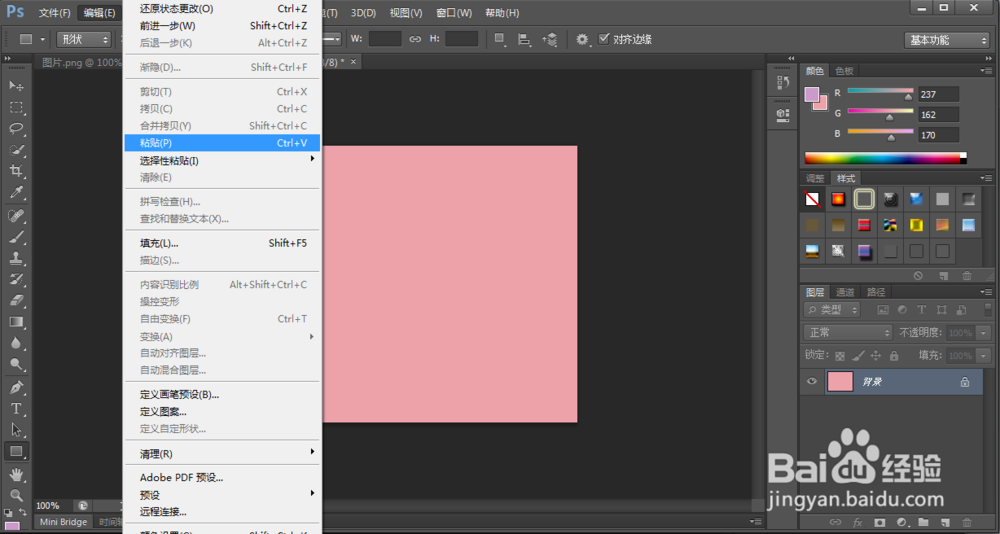Choose 前进一步(W) from the Edit menu
The height and width of the screenshot is (534, 1000).
click(x=222, y=26)
